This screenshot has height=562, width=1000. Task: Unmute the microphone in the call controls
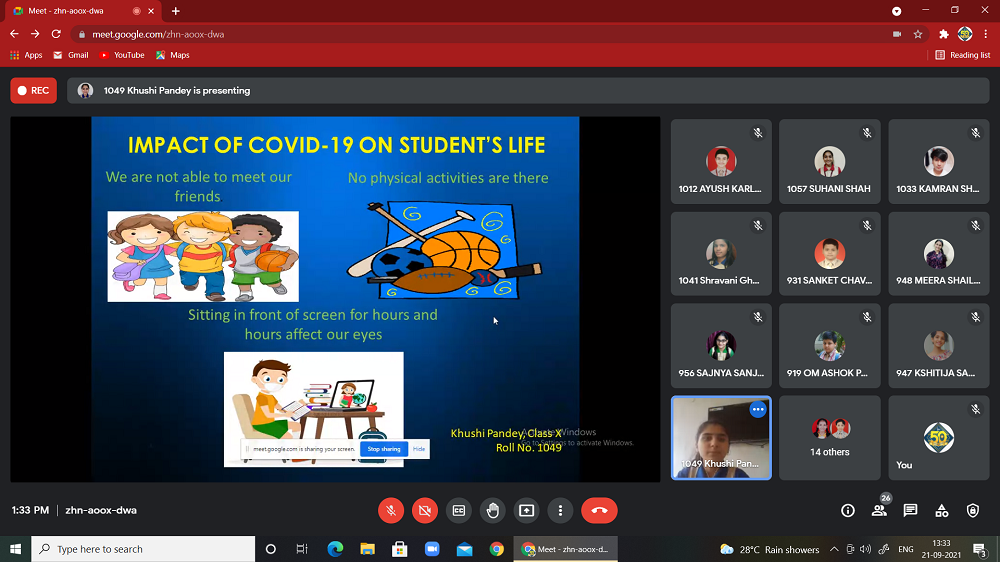coord(391,510)
